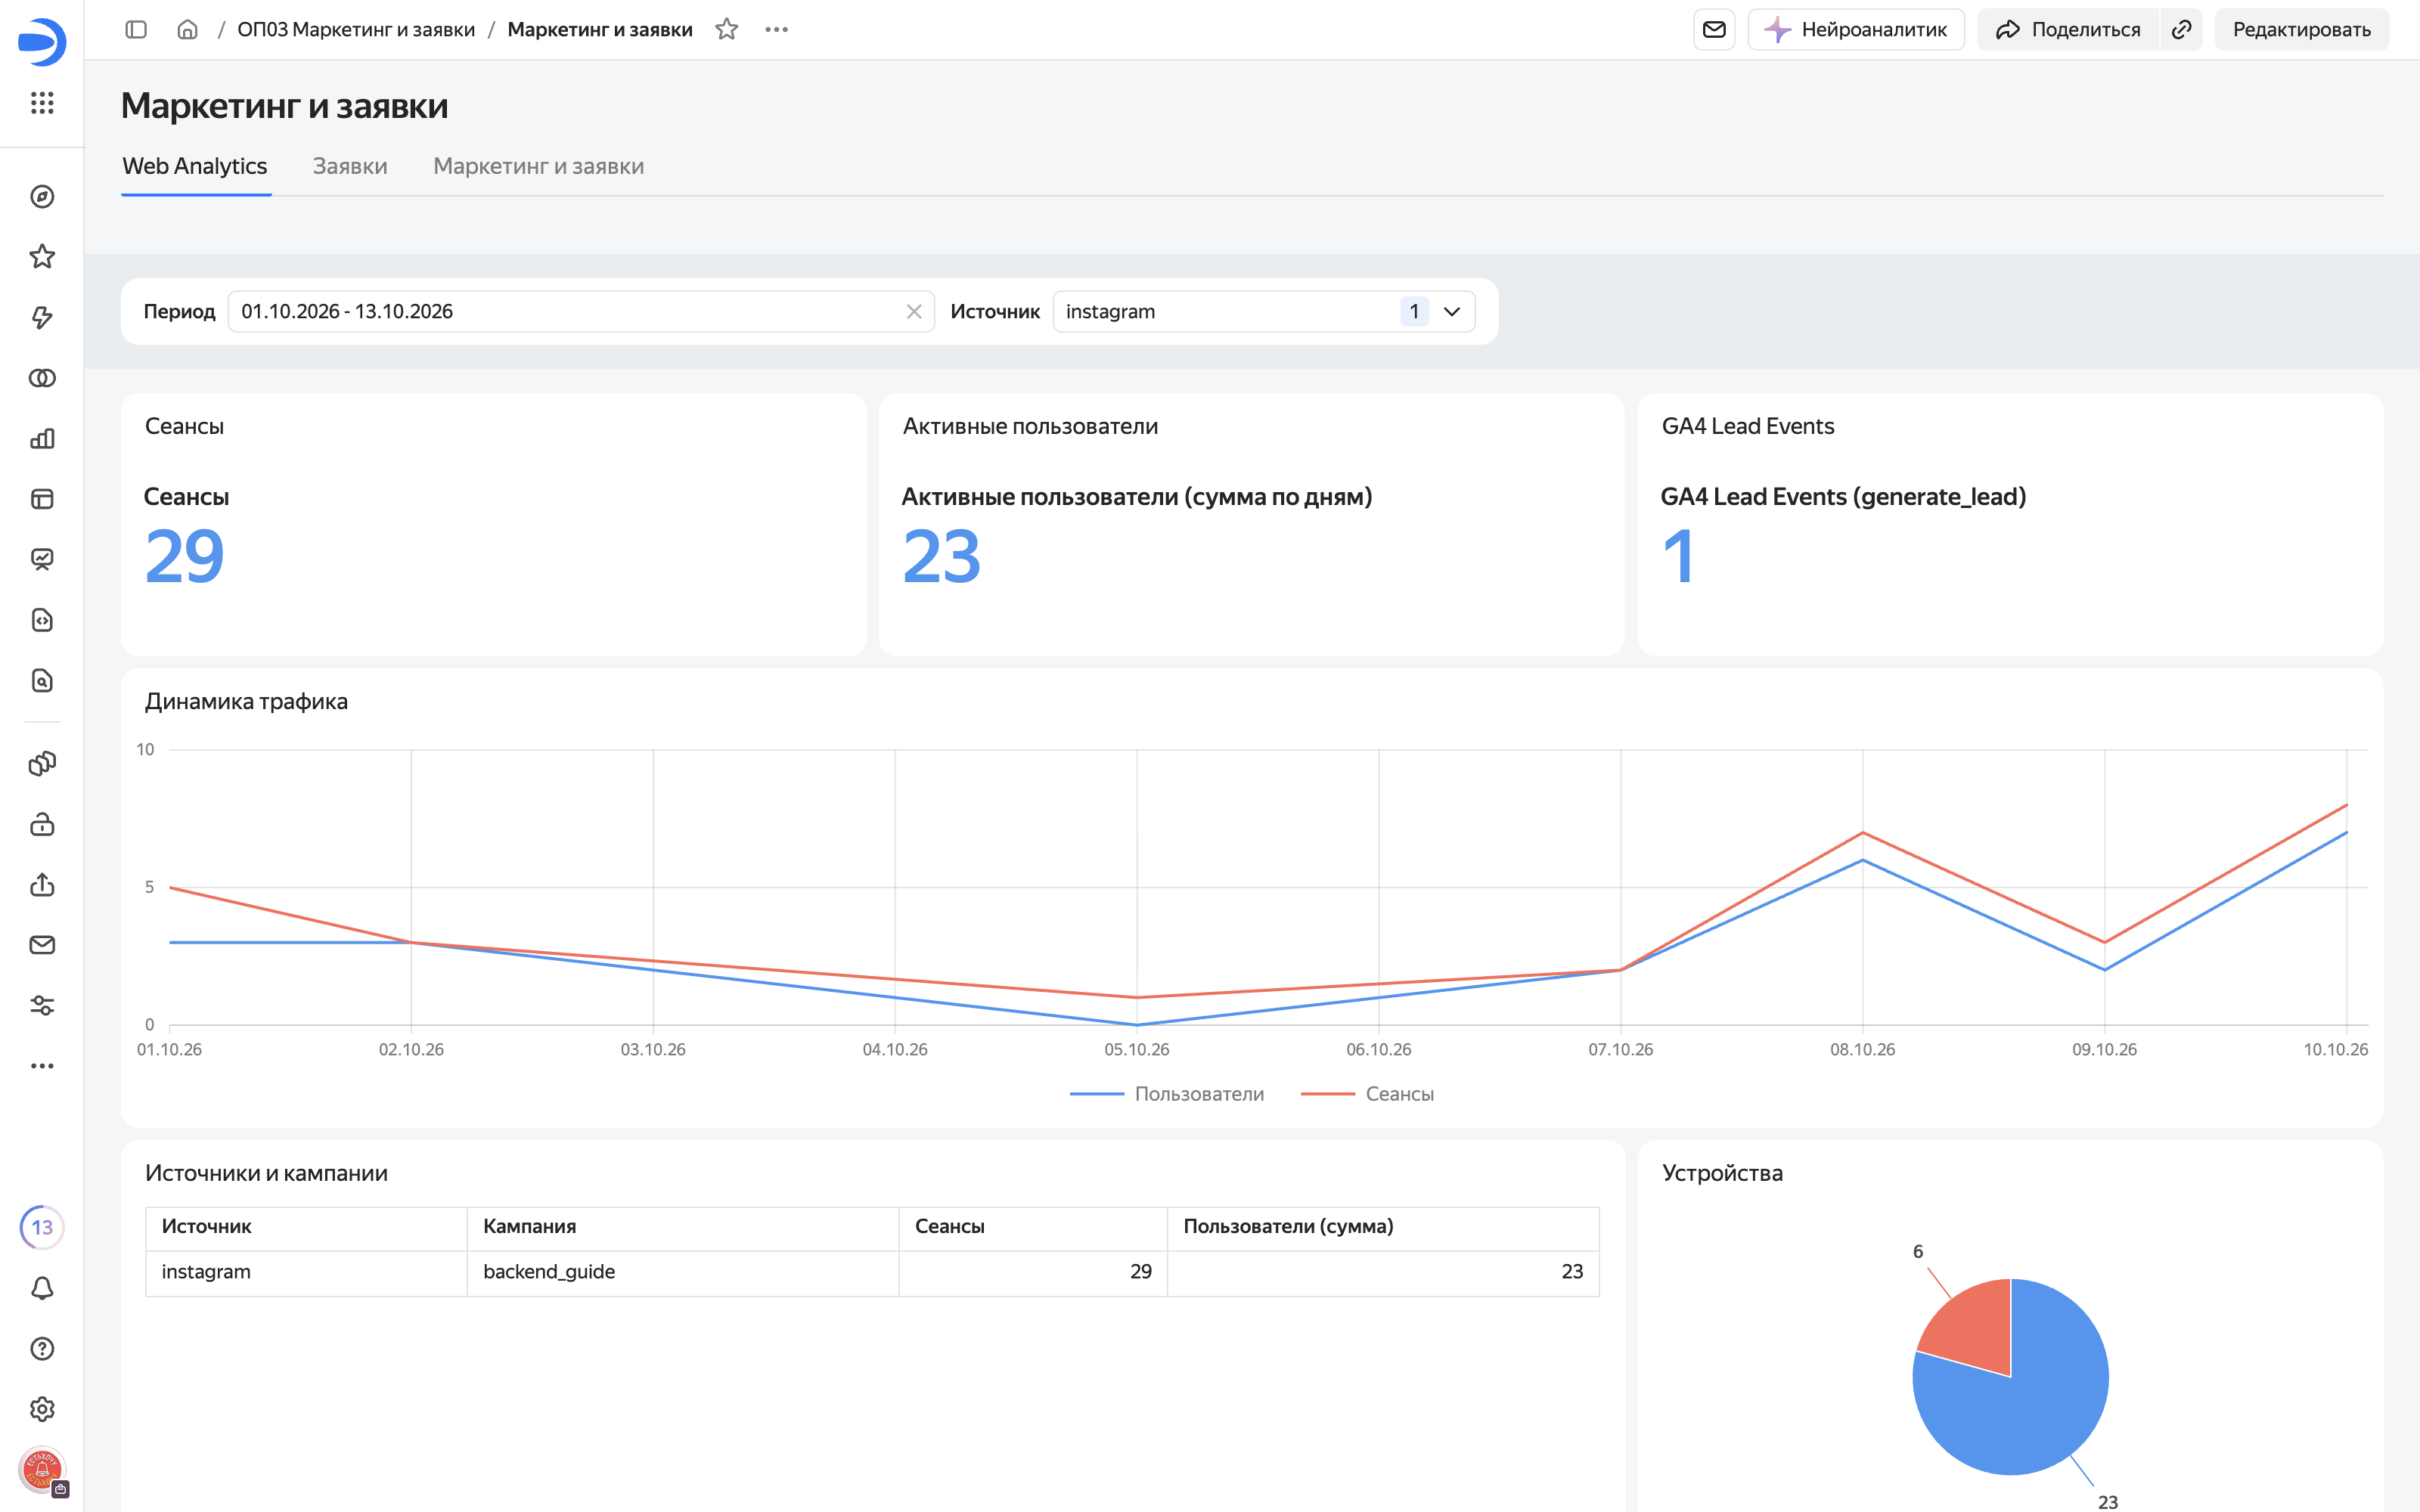Viewport: 2420px width, 1512px height.
Task: Open the stacked cubes collections icon
Action: (x=42, y=764)
